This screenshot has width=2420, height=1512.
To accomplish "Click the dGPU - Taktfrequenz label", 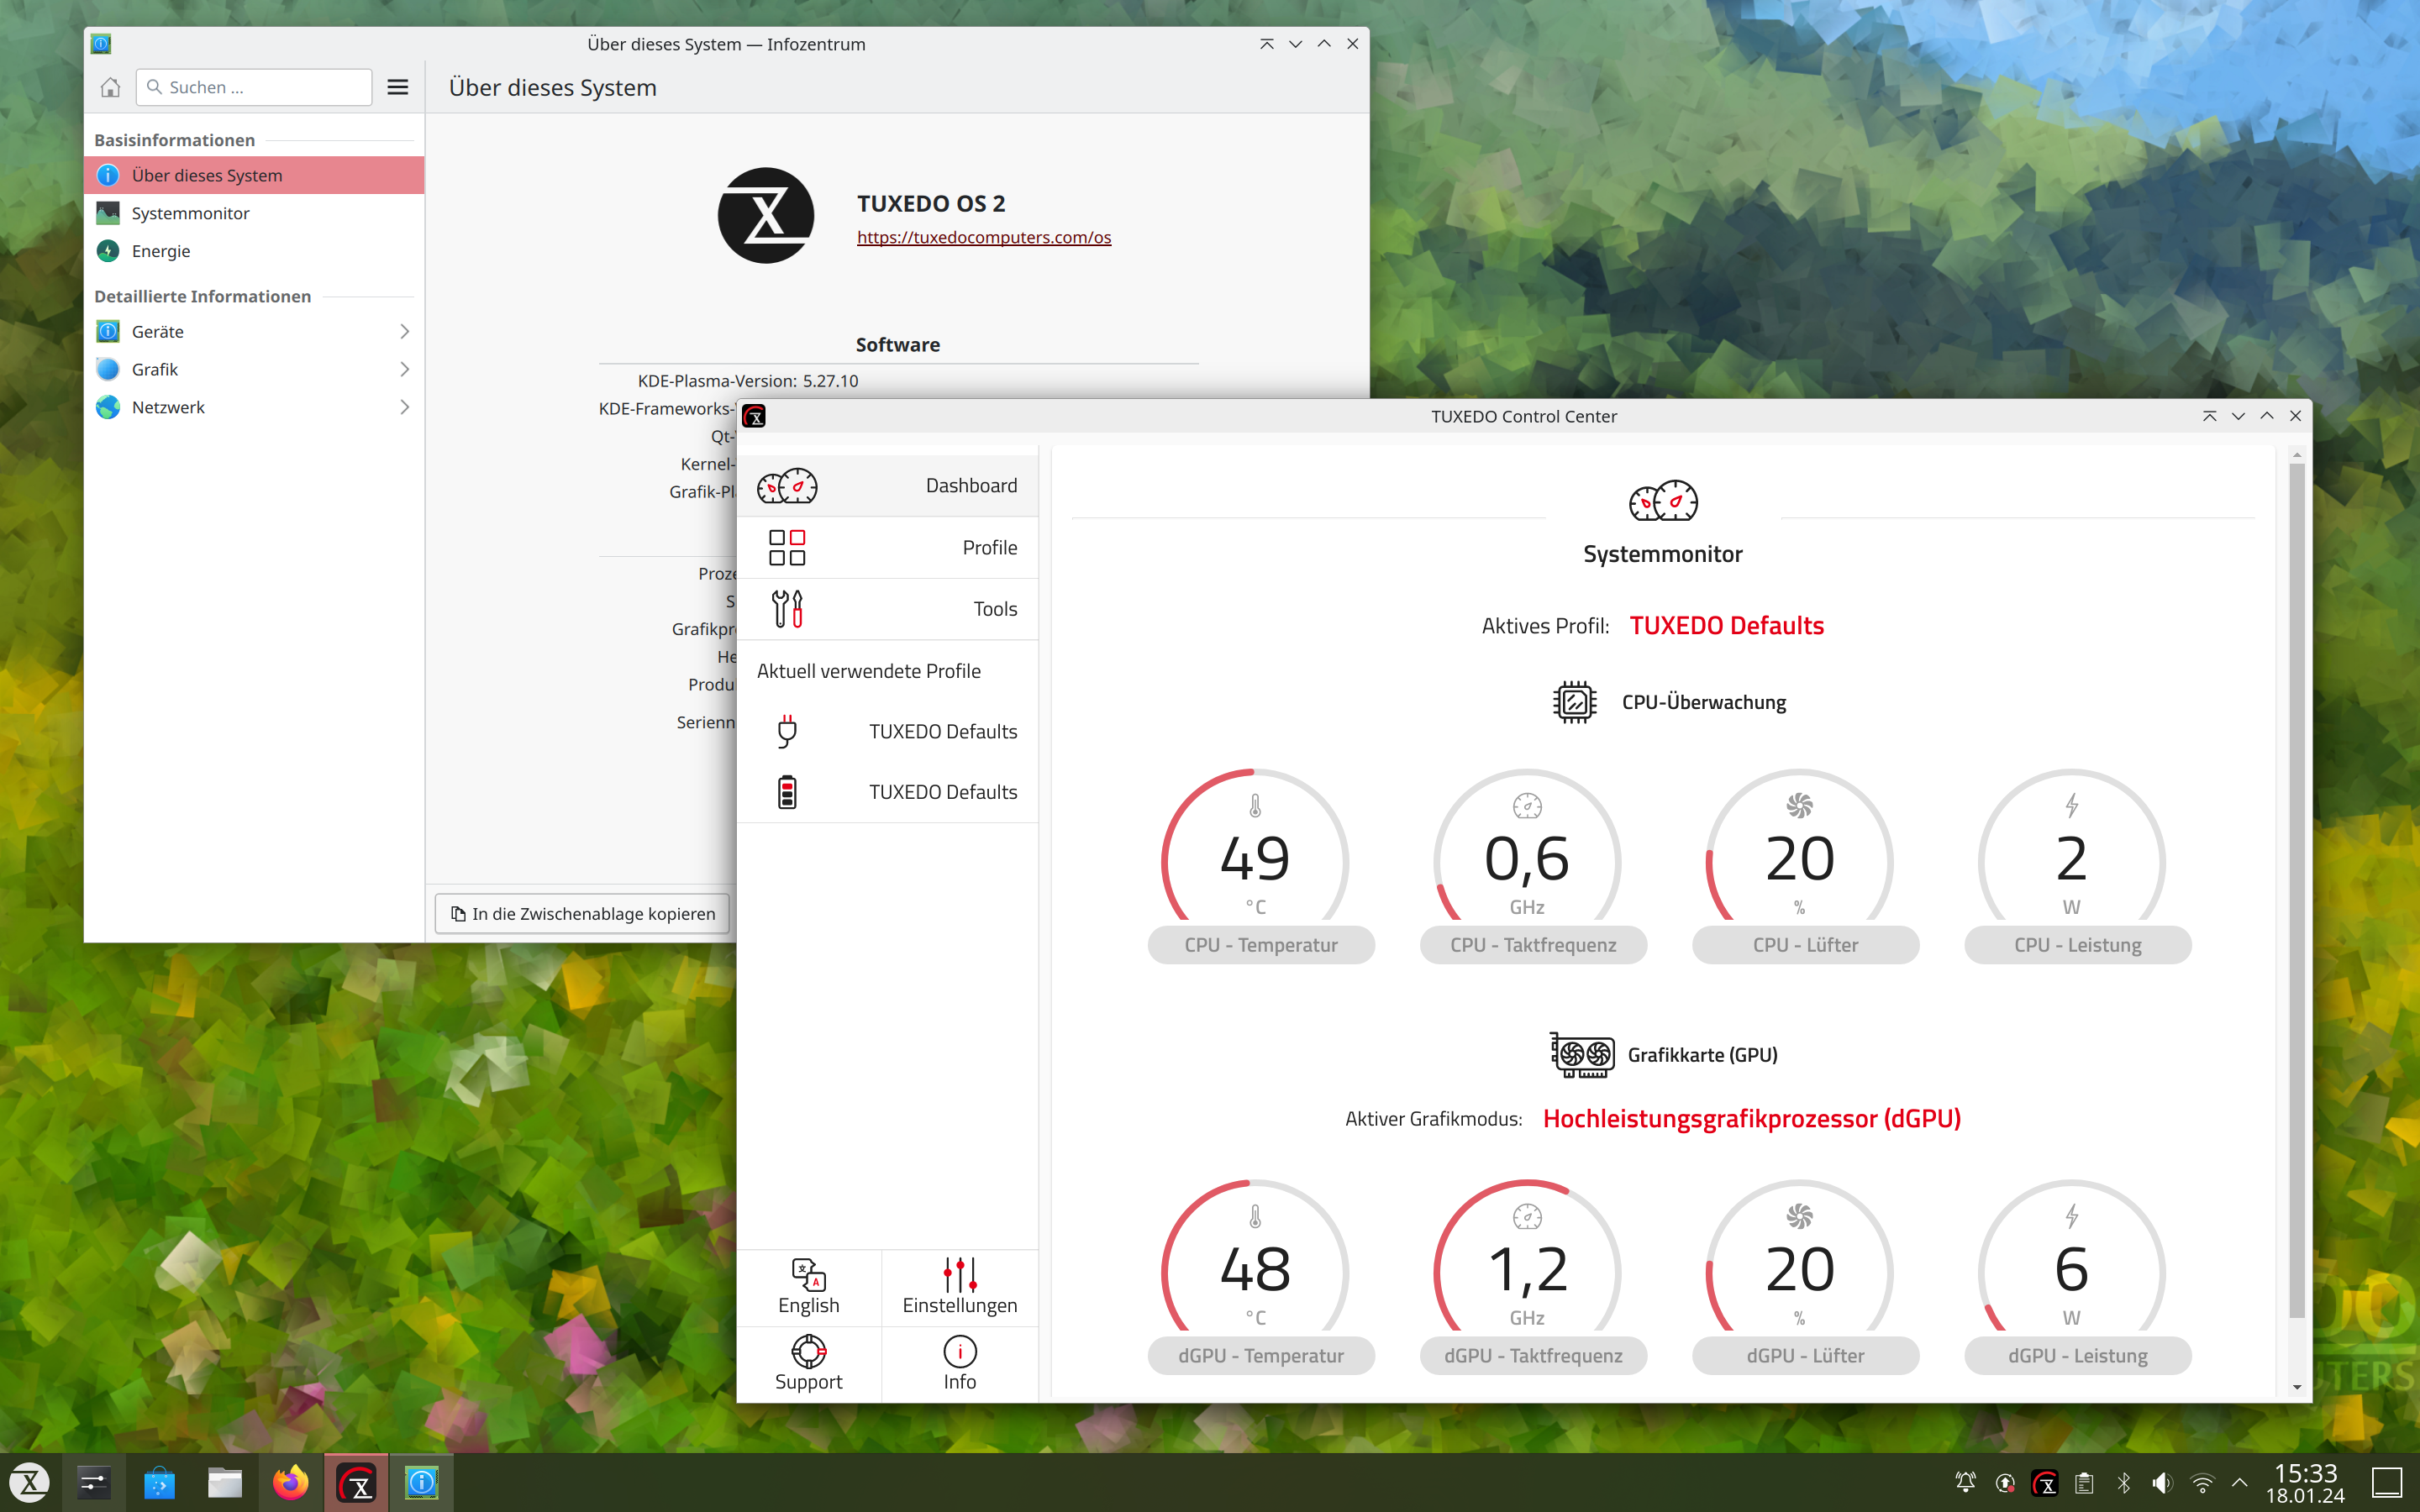I will [1533, 1355].
